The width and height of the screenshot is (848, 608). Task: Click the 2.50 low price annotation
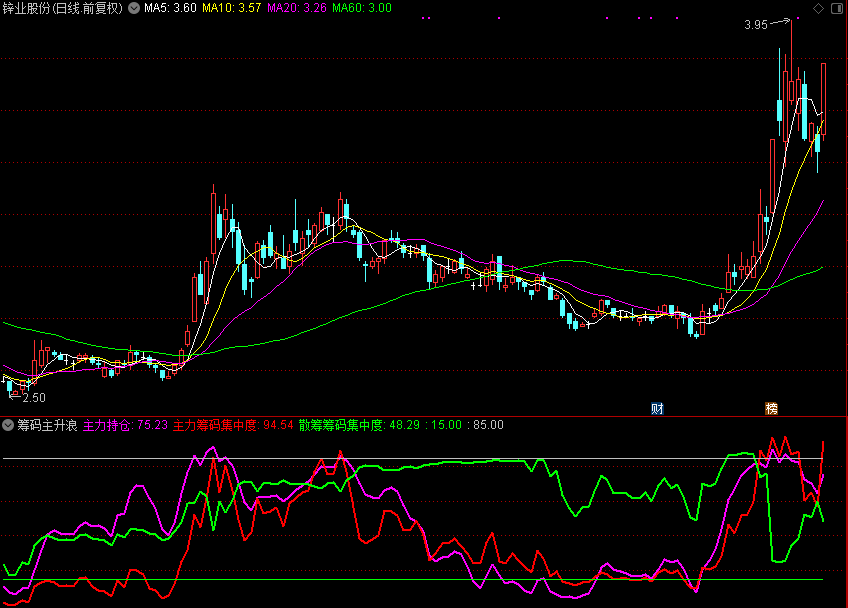(x=33, y=397)
